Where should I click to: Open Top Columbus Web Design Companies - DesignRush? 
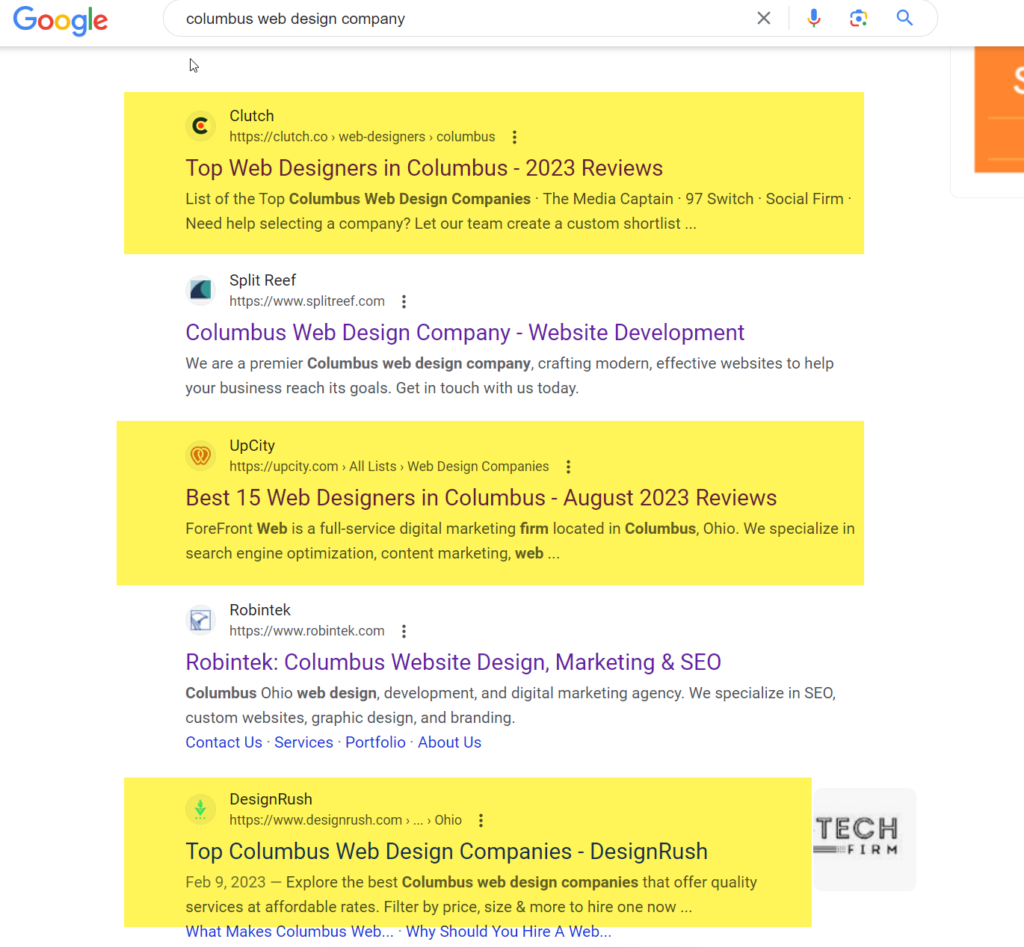click(x=446, y=852)
